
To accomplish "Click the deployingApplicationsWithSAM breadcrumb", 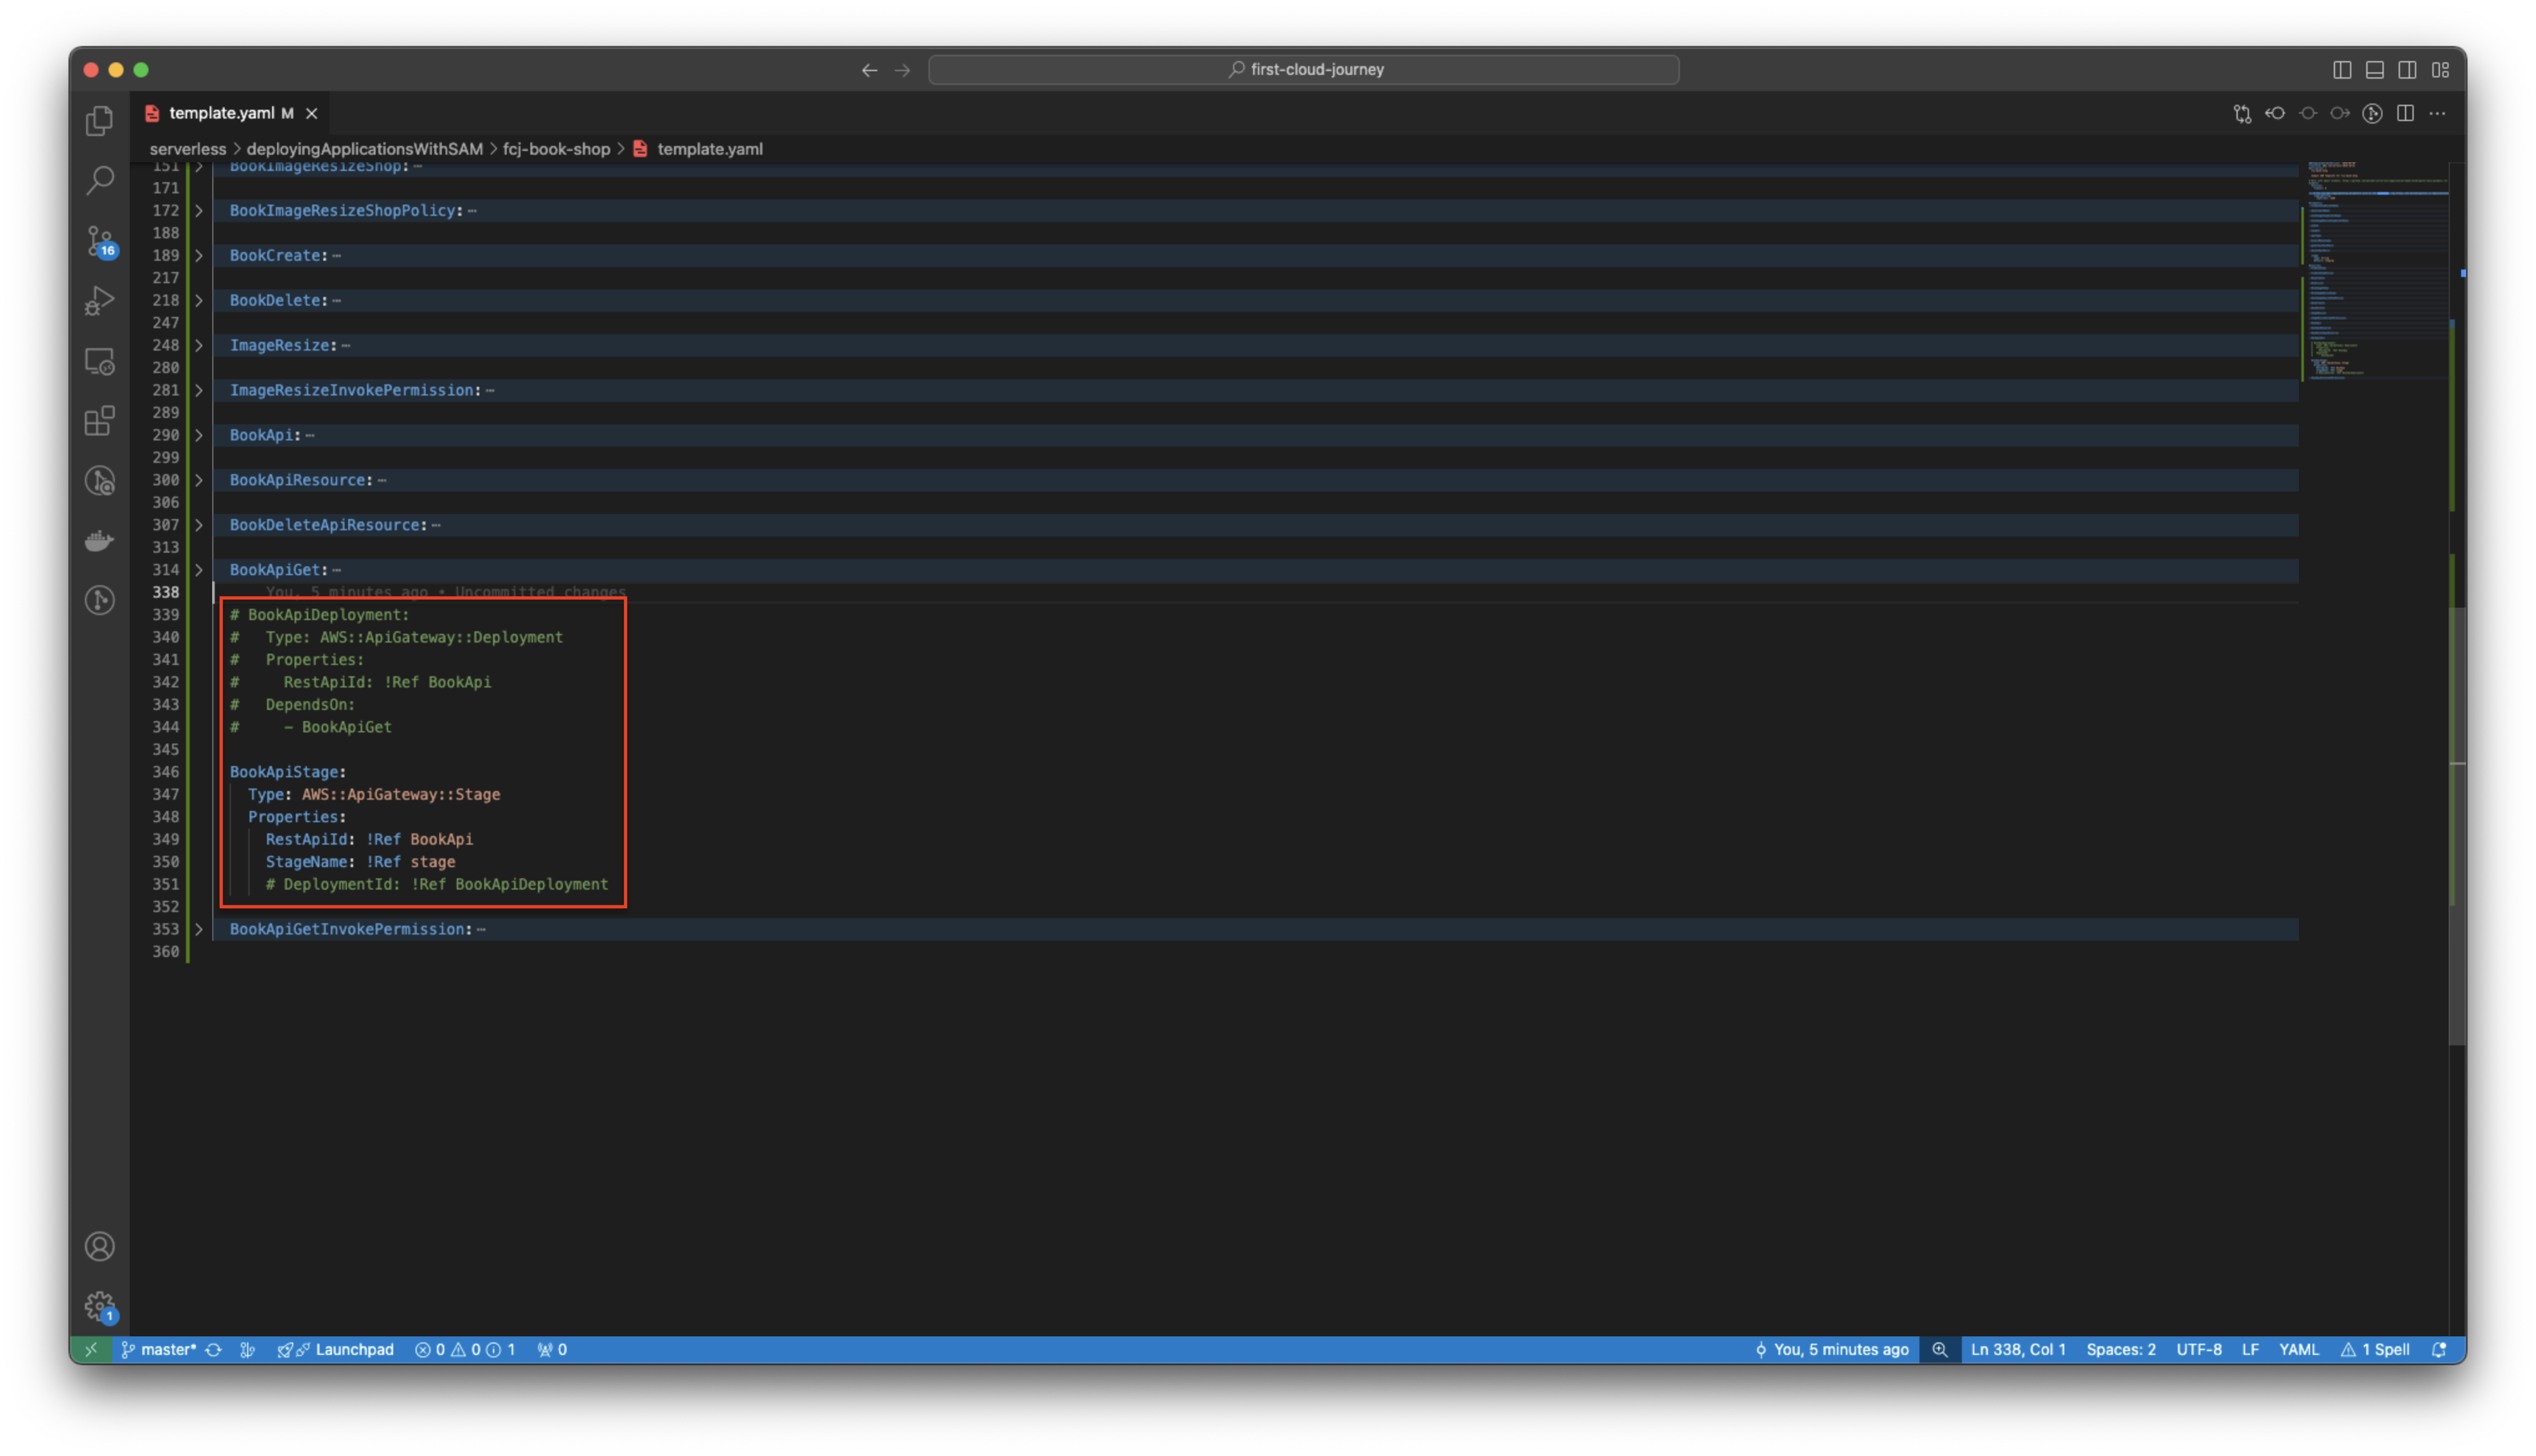I will coord(365,149).
